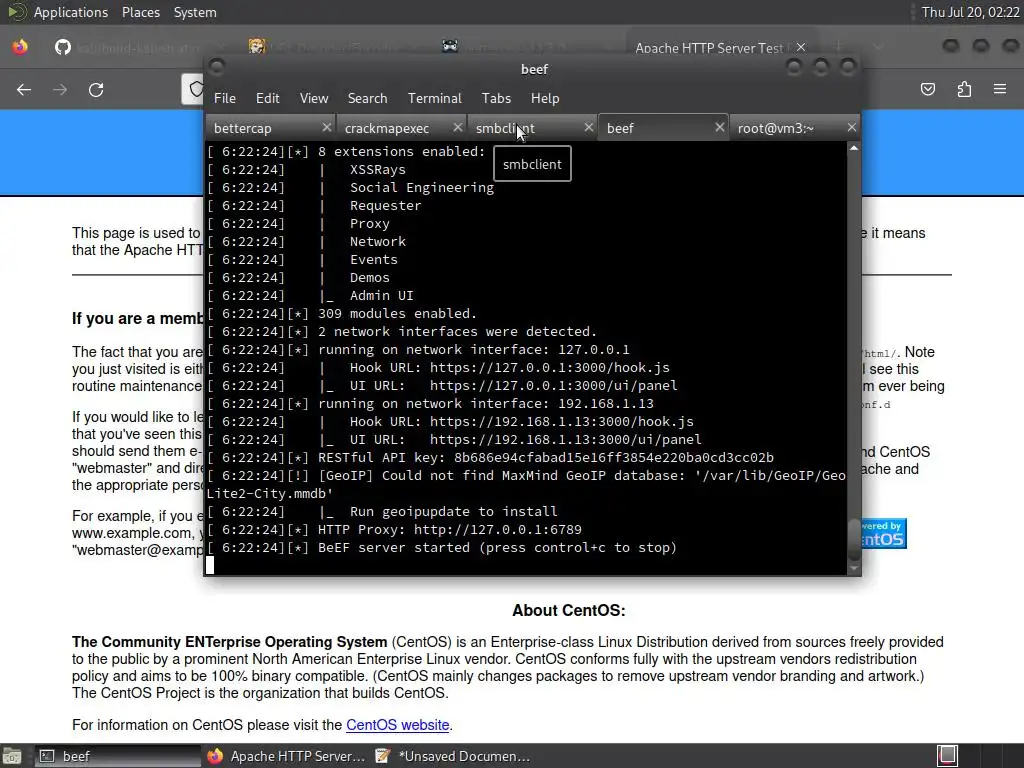Close the bettercap tab
This screenshot has height=768, width=1024.
coord(327,127)
